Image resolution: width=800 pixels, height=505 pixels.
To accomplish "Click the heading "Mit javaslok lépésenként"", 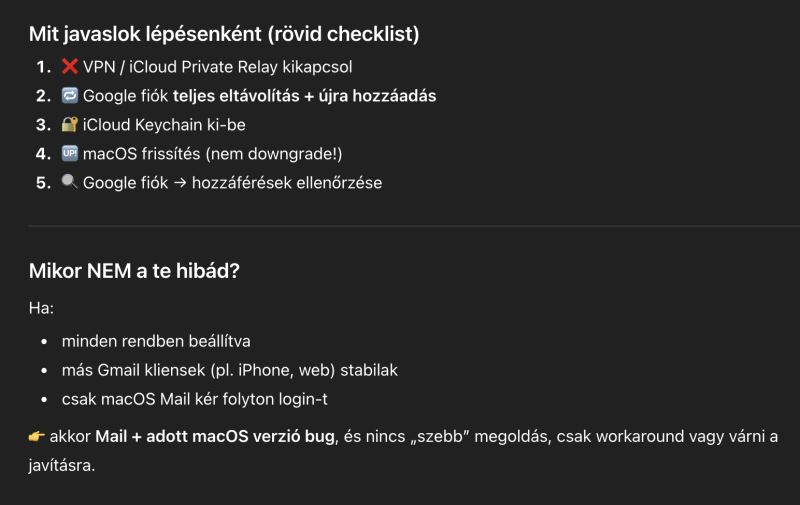I will tap(224, 35).
